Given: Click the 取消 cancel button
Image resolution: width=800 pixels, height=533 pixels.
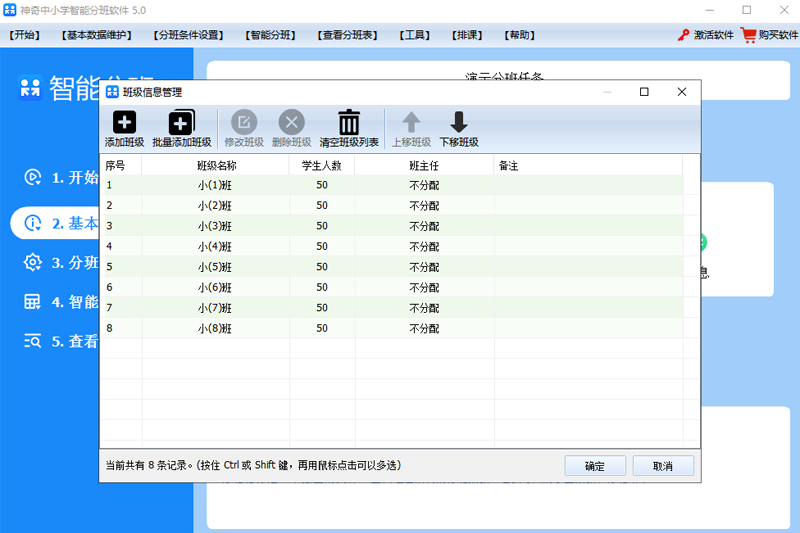Looking at the screenshot, I should (x=663, y=466).
